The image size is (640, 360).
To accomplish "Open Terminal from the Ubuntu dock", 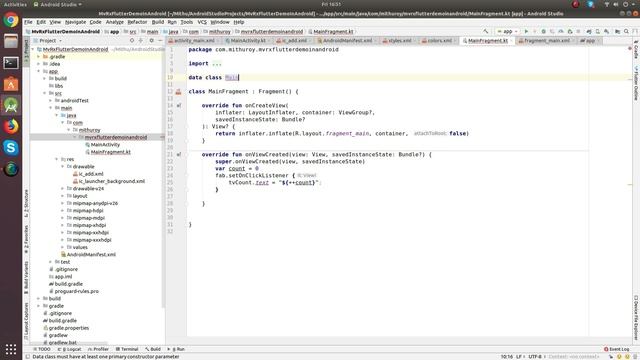I will coord(11,63).
